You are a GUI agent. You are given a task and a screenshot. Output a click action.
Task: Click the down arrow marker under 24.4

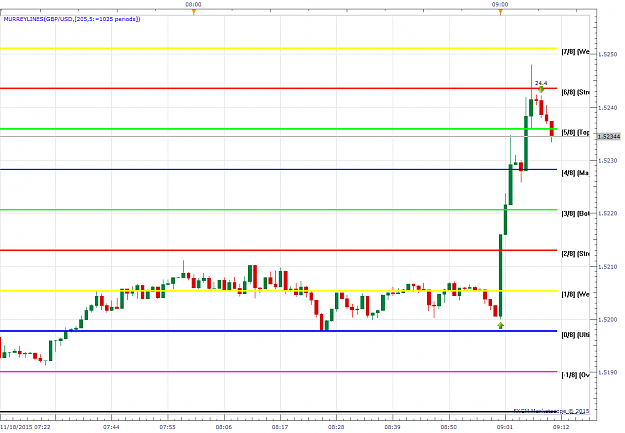click(x=541, y=89)
